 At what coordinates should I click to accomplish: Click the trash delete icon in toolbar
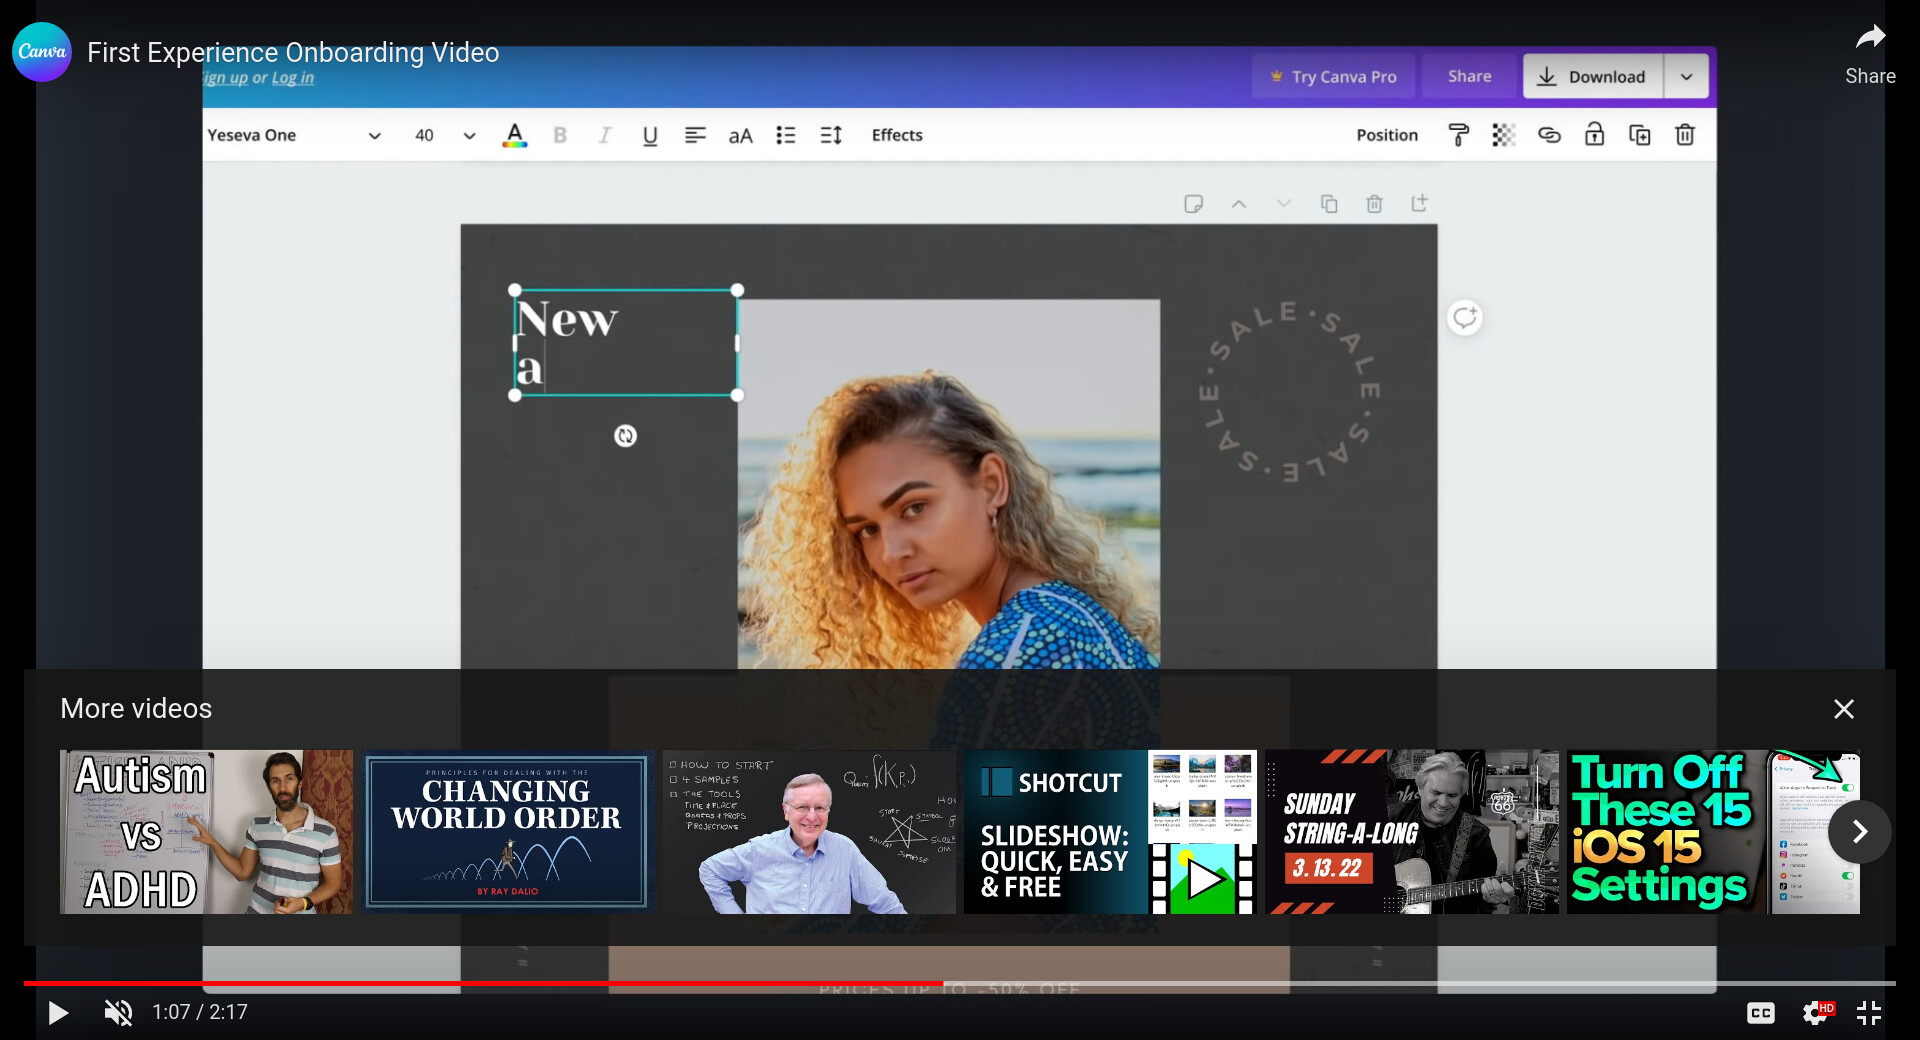pyautogui.click(x=1684, y=135)
